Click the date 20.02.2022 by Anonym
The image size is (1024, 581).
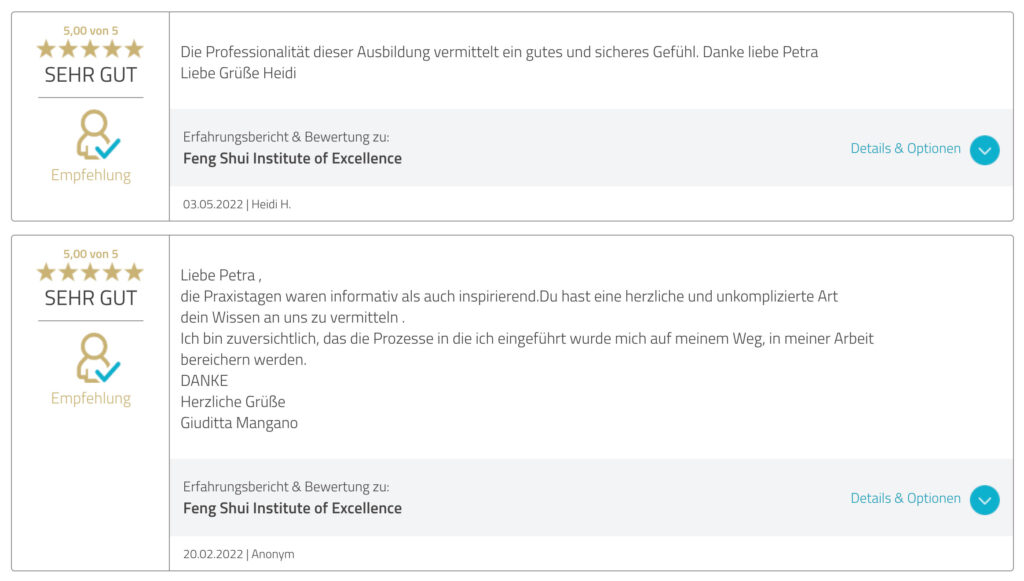213,554
